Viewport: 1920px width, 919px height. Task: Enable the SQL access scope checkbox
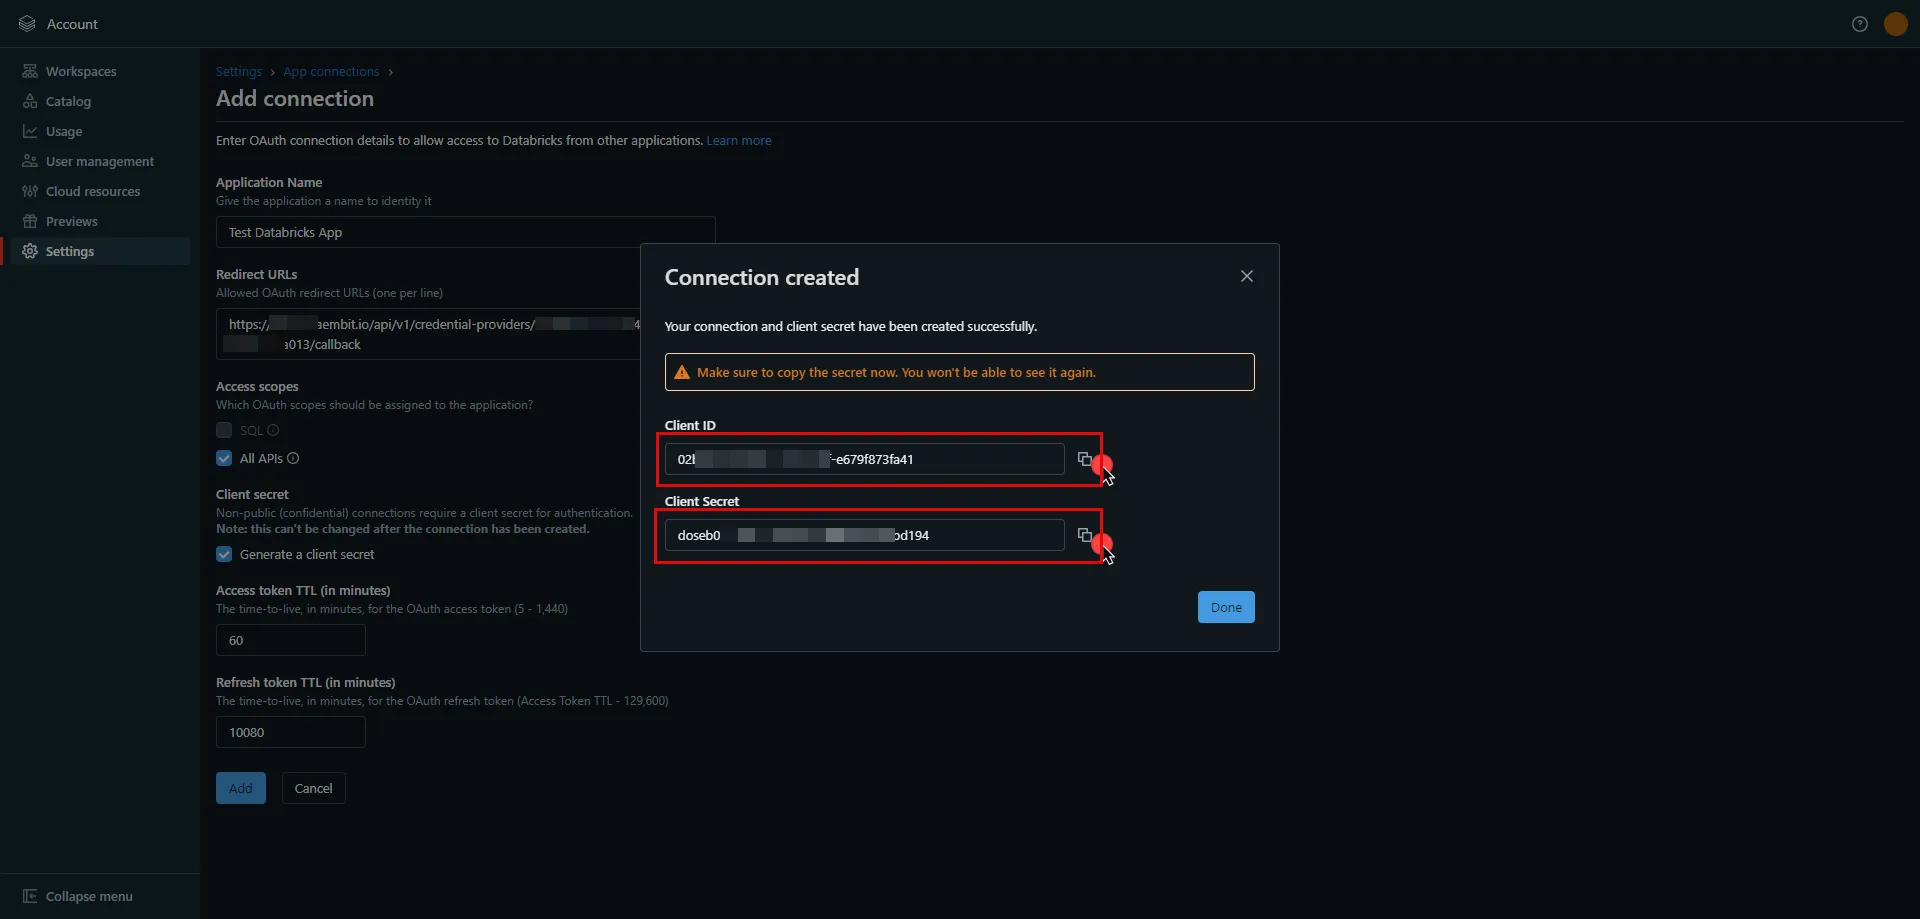pos(224,430)
